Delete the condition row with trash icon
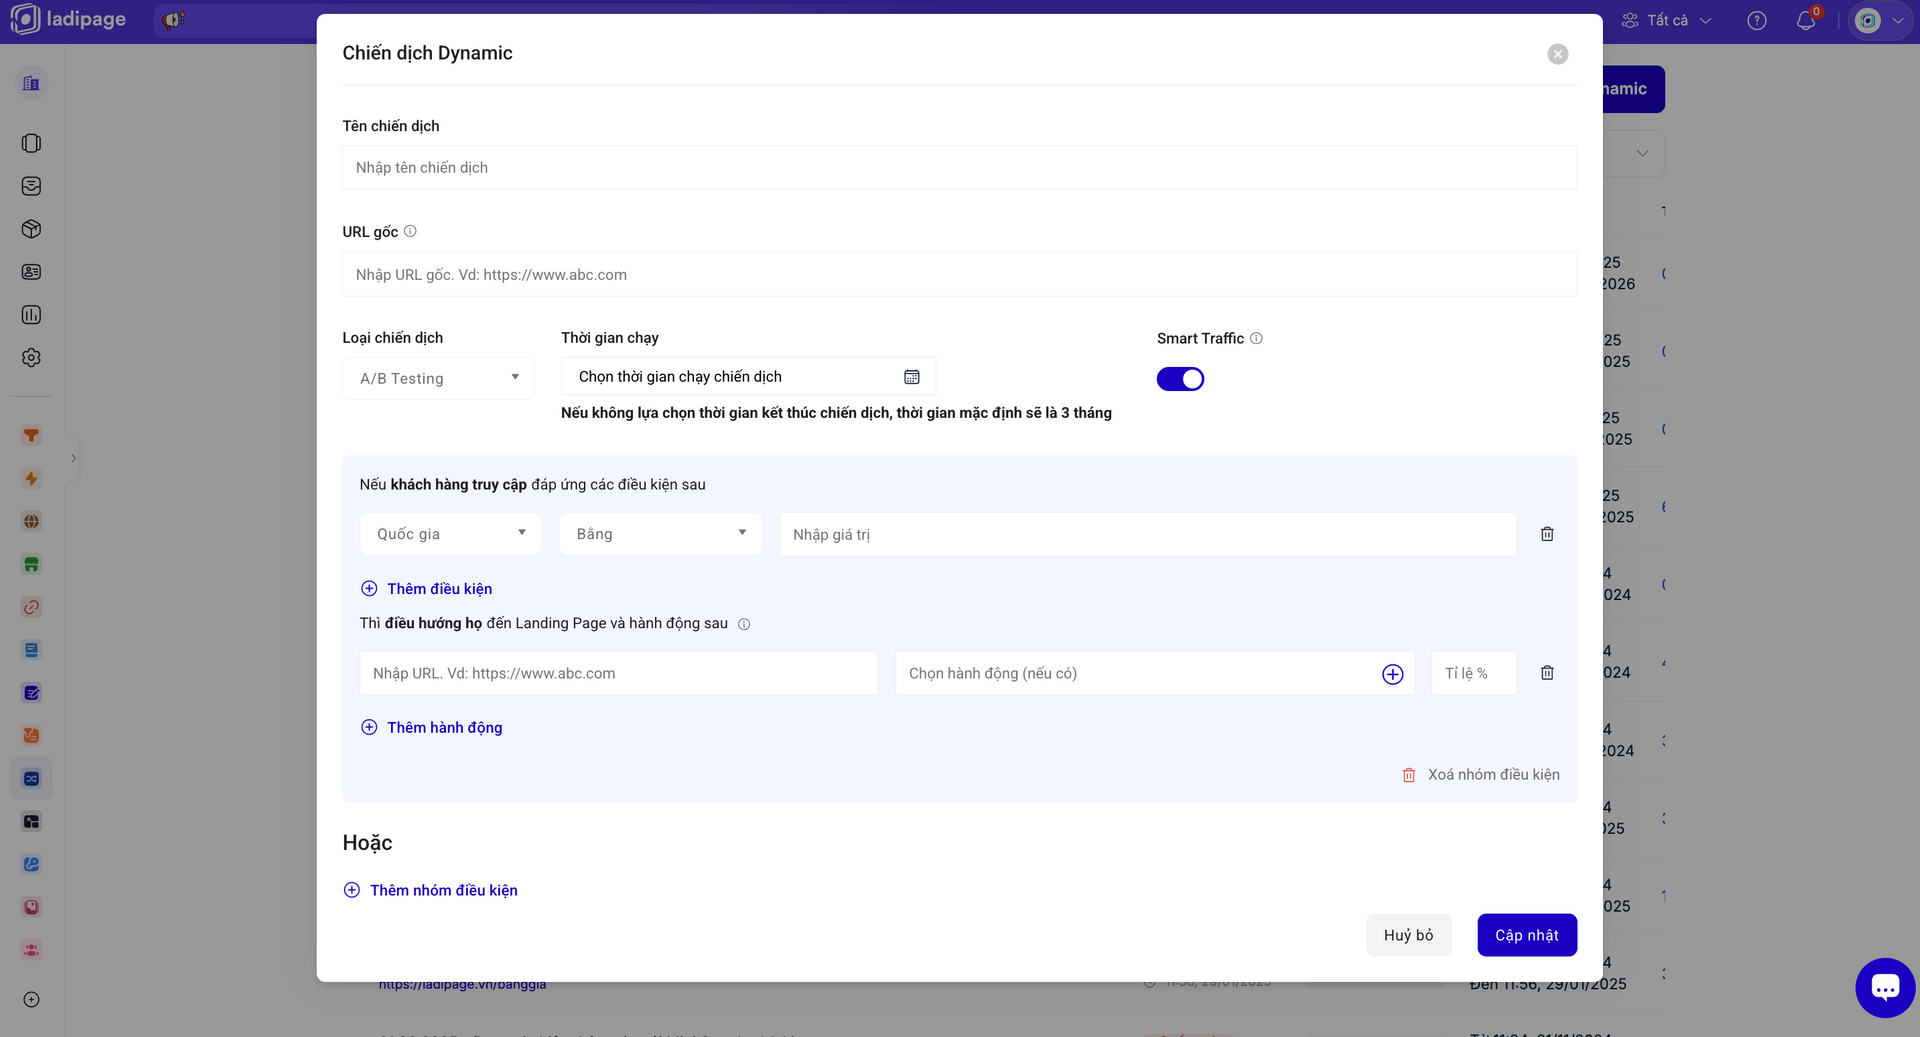The image size is (1920, 1037). (1547, 534)
